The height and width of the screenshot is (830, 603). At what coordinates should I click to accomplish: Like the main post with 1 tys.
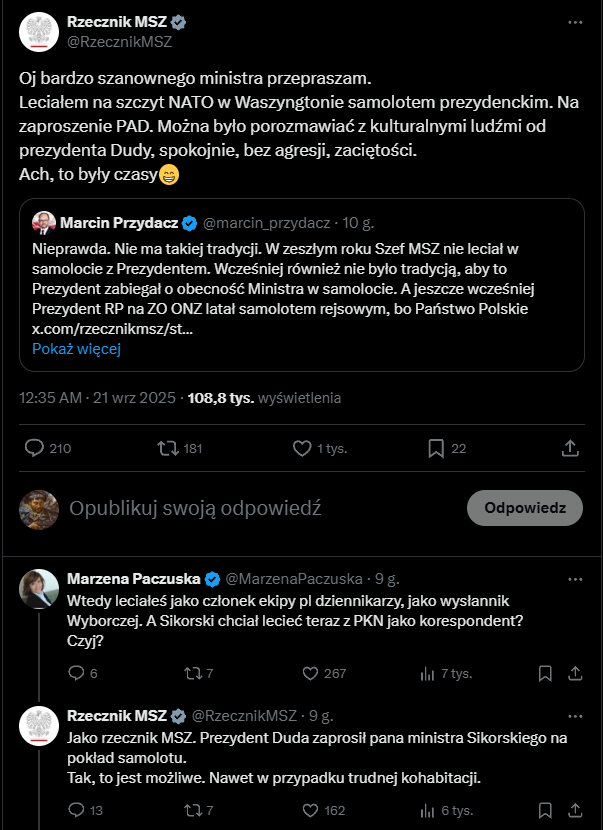tap(303, 448)
